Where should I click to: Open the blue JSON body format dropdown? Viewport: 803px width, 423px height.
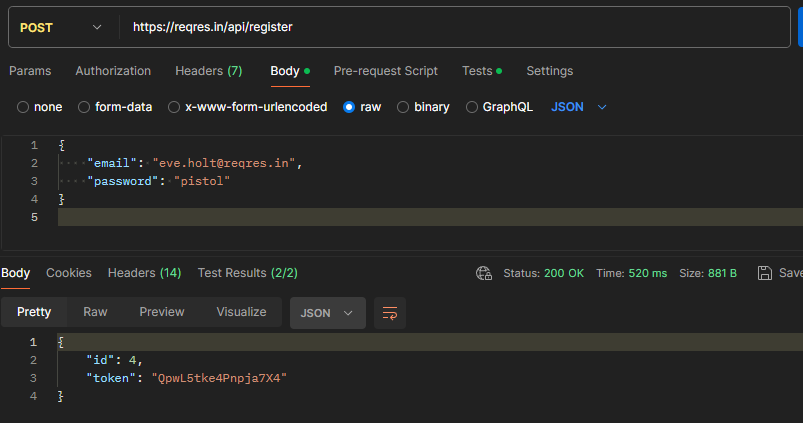579,107
